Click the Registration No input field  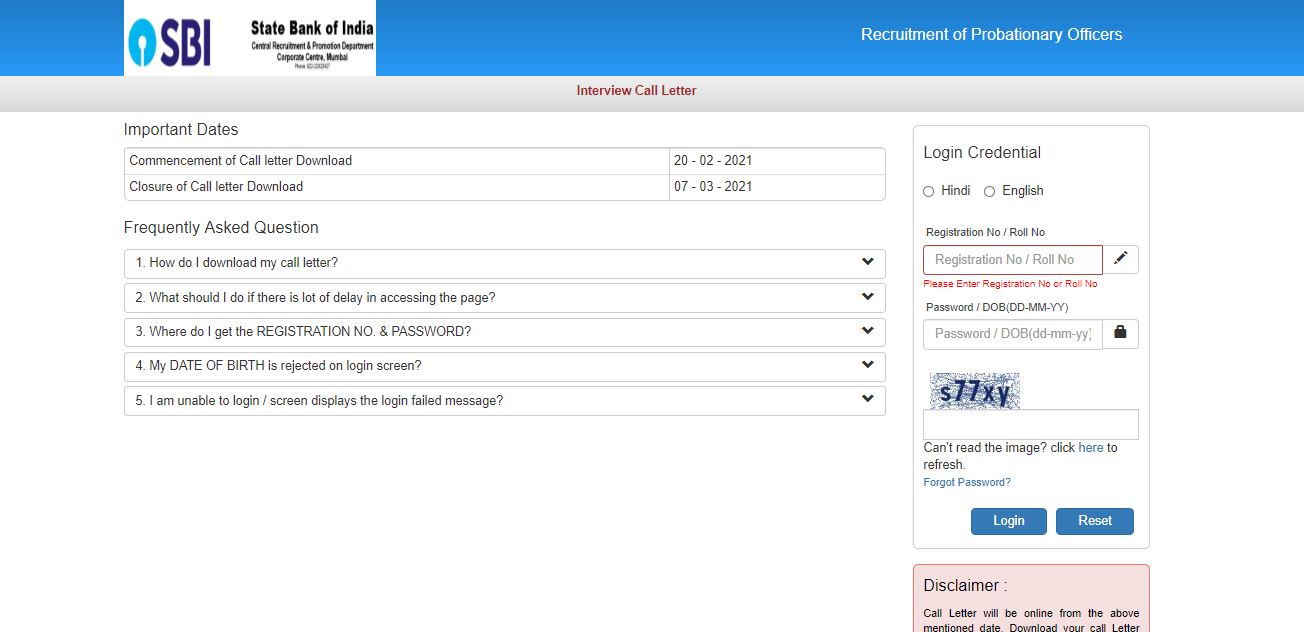1012,259
